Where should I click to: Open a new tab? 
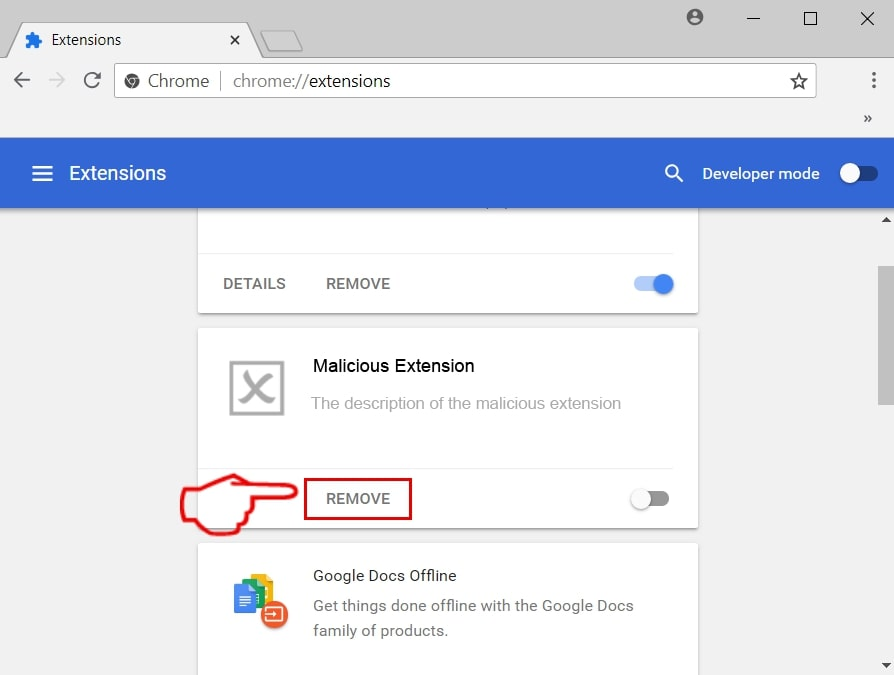coord(282,40)
